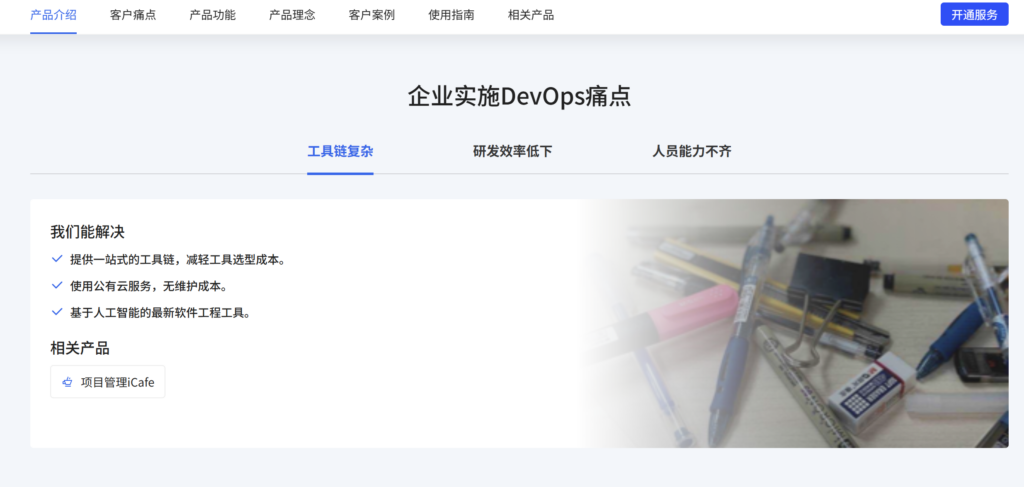
Task: Open the 产品介绍 navigation tab
Action: (53, 15)
